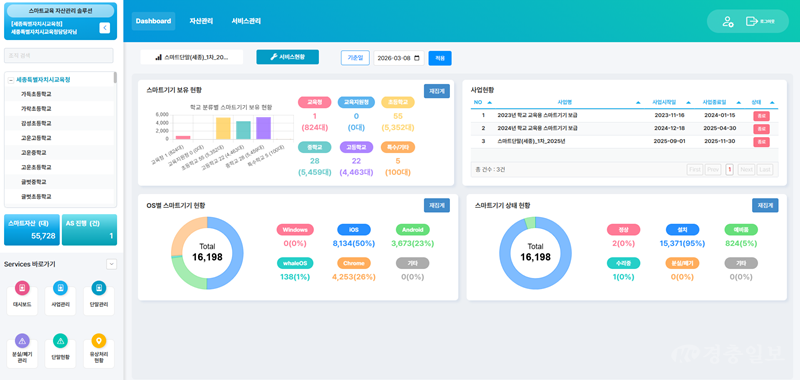This screenshot has height=380, width=800.
Task: Sort the table by 상태 column arrow
Action: (x=772, y=103)
